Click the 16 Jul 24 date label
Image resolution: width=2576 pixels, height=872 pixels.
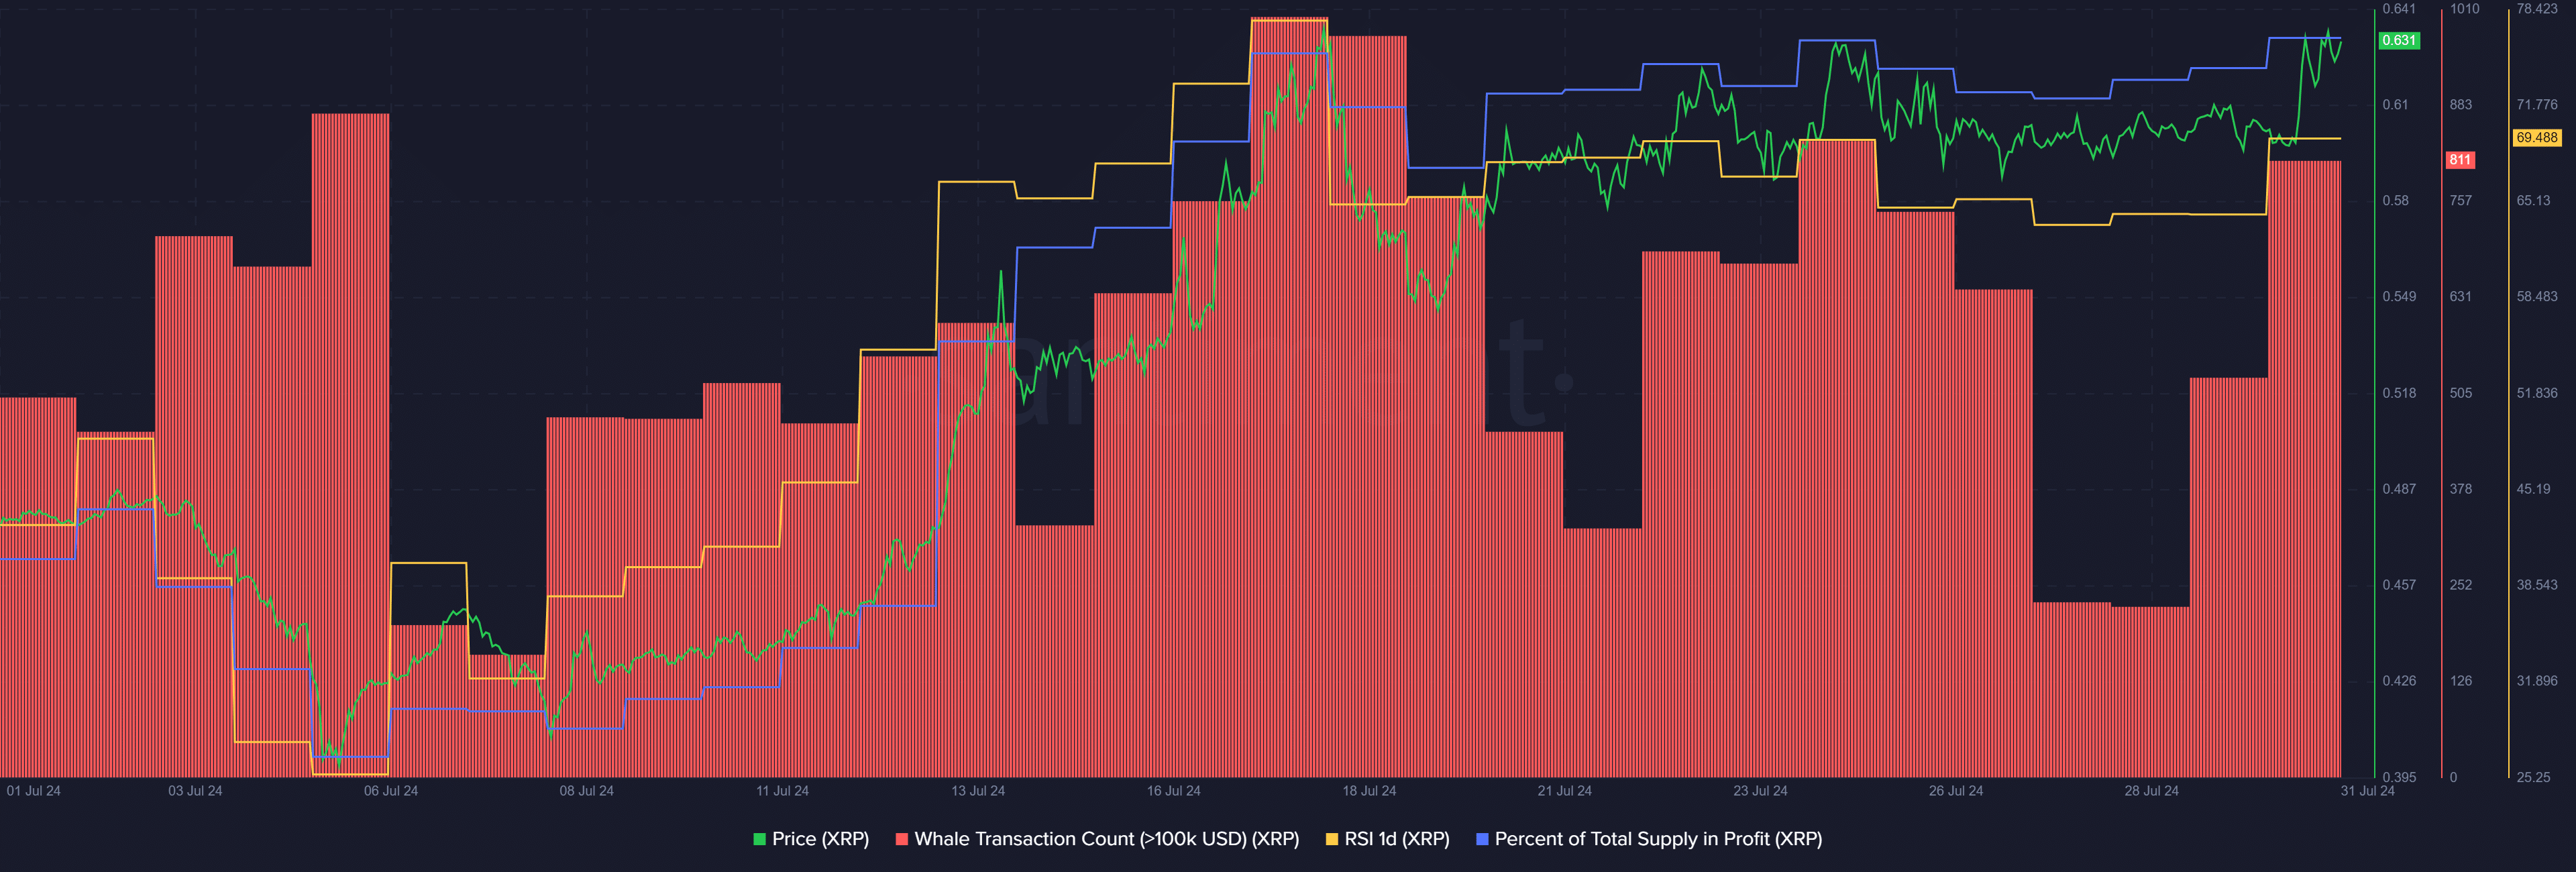1174,791
